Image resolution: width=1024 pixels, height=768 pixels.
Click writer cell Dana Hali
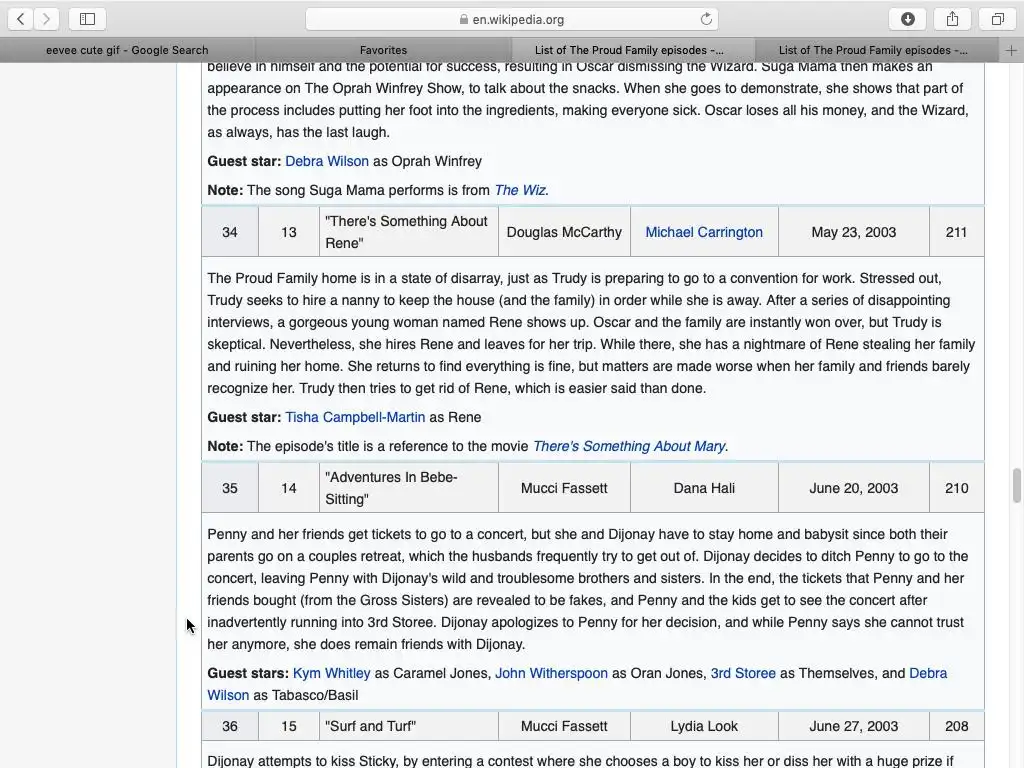(704, 488)
